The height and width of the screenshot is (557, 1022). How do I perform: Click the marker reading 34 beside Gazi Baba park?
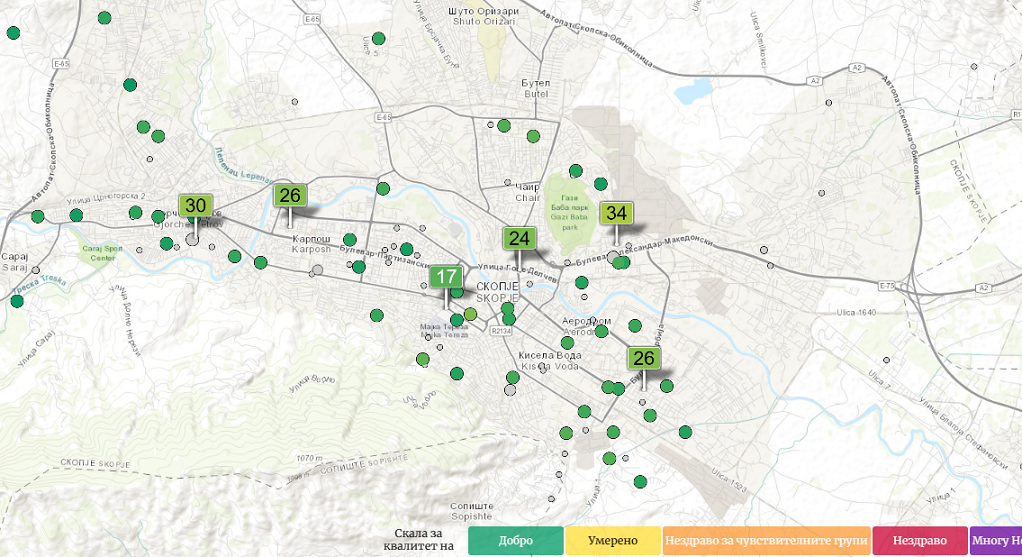click(616, 213)
